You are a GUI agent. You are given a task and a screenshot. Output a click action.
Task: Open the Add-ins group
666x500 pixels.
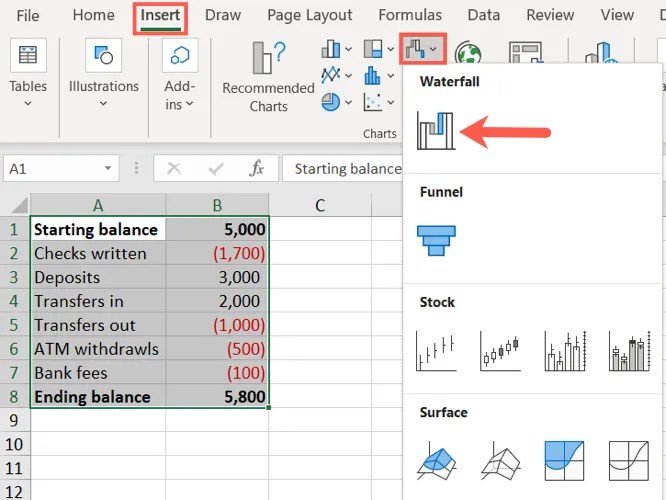click(180, 74)
